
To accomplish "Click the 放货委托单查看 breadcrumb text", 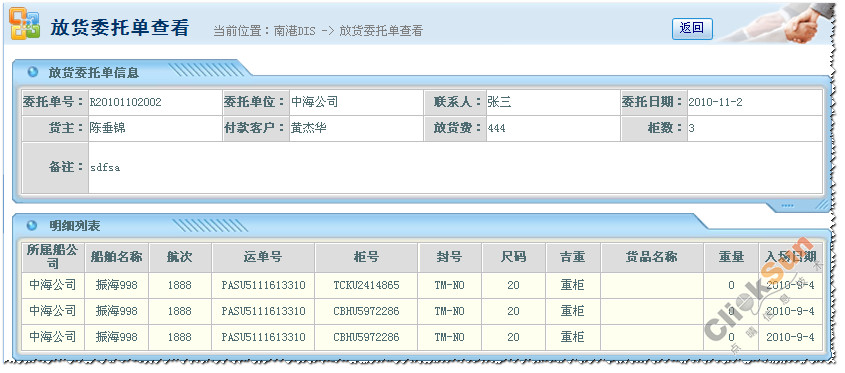I will coord(380,31).
